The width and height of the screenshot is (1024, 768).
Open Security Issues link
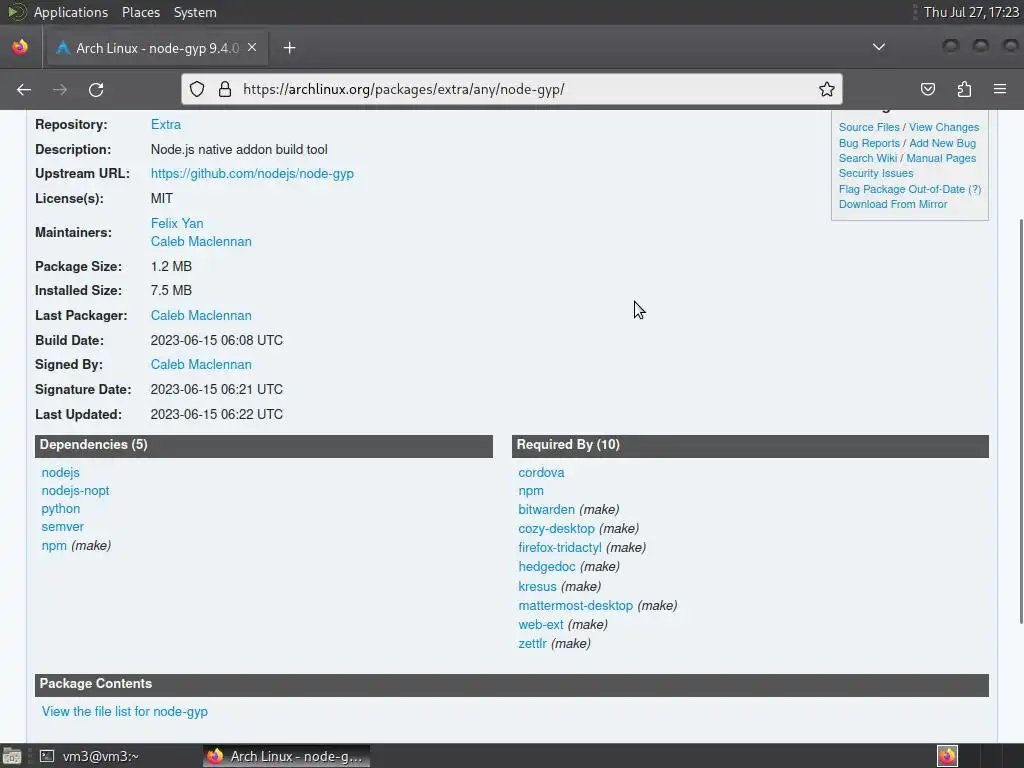[x=876, y=173]
